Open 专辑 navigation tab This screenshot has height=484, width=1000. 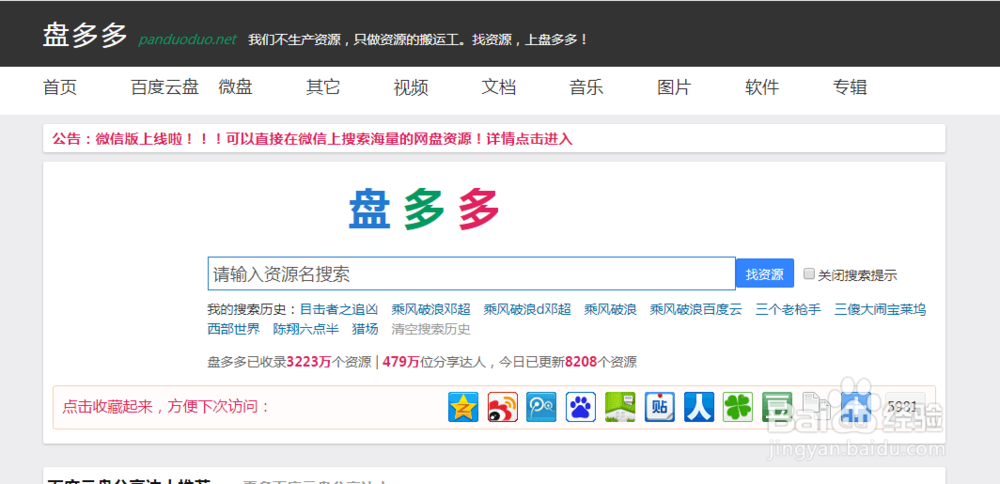[x=850, y=87]
